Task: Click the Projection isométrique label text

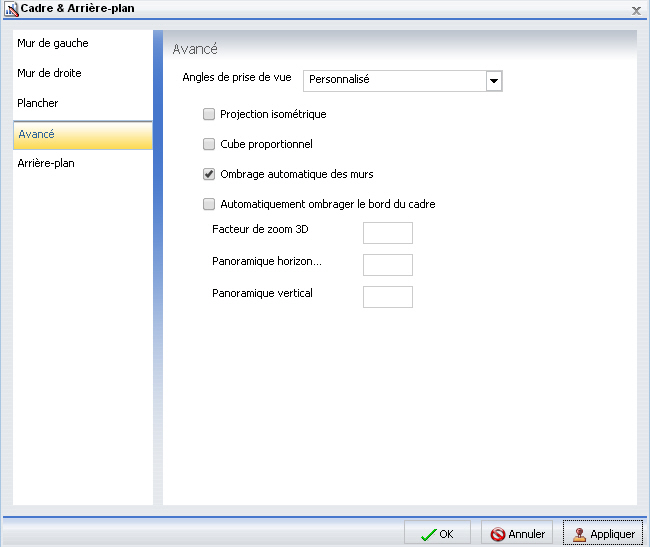Action: 273,114
